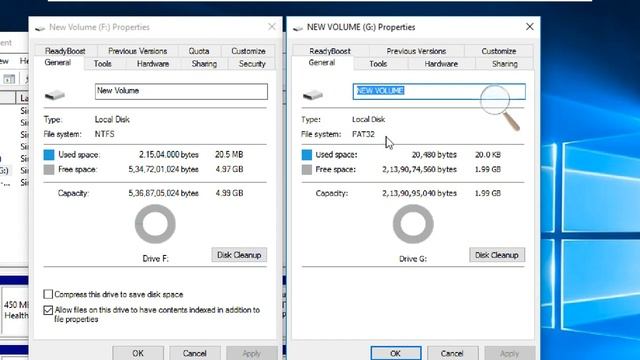Open Sharing tab in F: Properties
640x360 pixels.
(204, 64)
